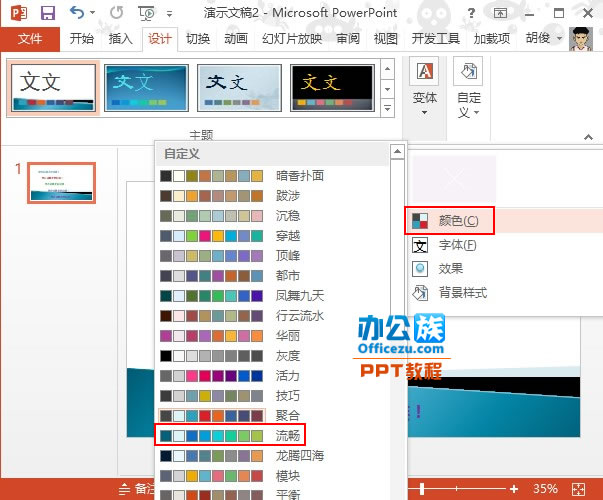Viewport: 603px width, 500px height.
Task: Open the 审阅 ribbon tab
Action: coord(348,39)
